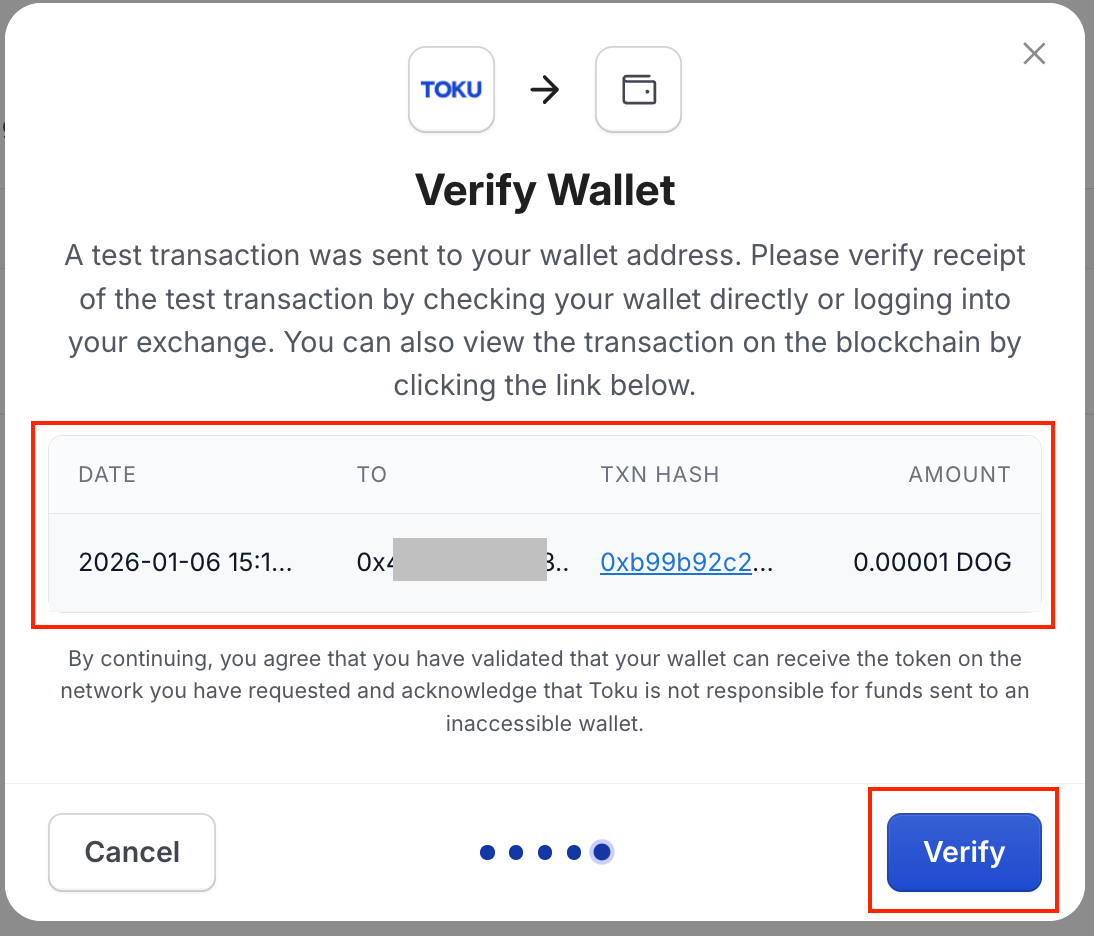Close the Verify Wallet dialog
The image size is (1094, 936).
click(1034, 53)
